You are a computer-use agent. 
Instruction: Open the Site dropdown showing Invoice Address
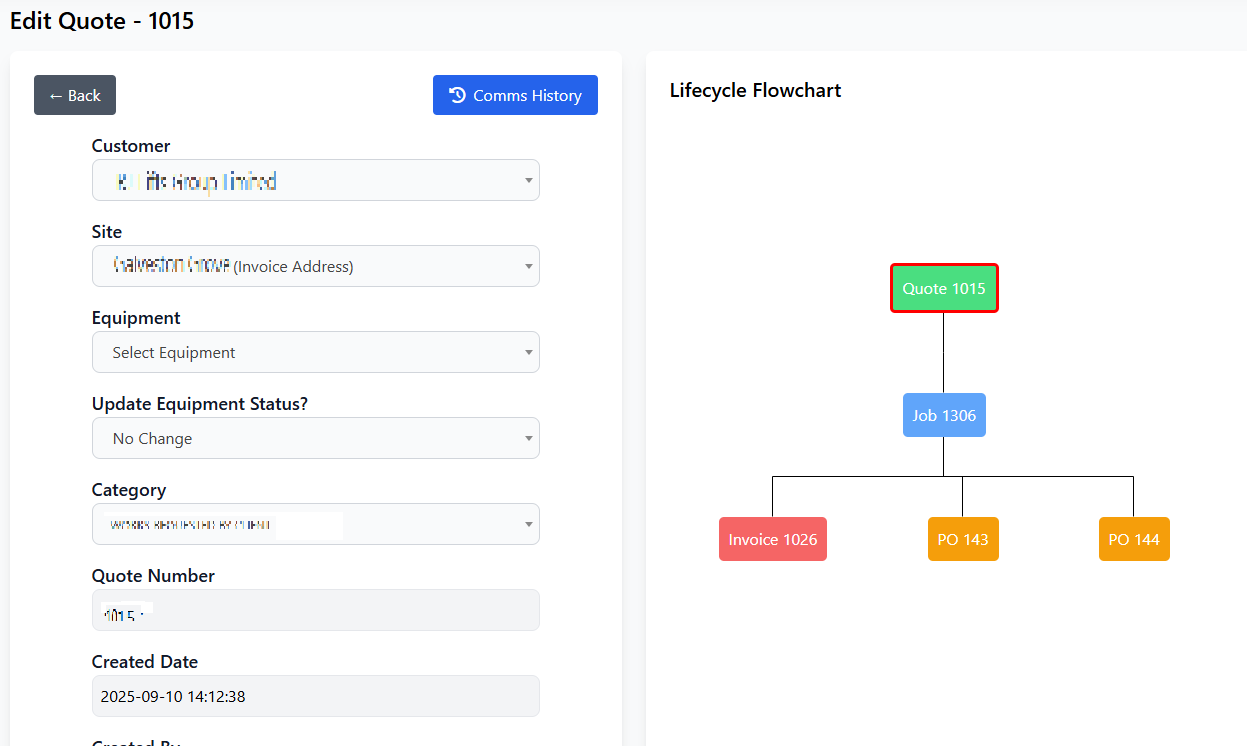[316, 266]
